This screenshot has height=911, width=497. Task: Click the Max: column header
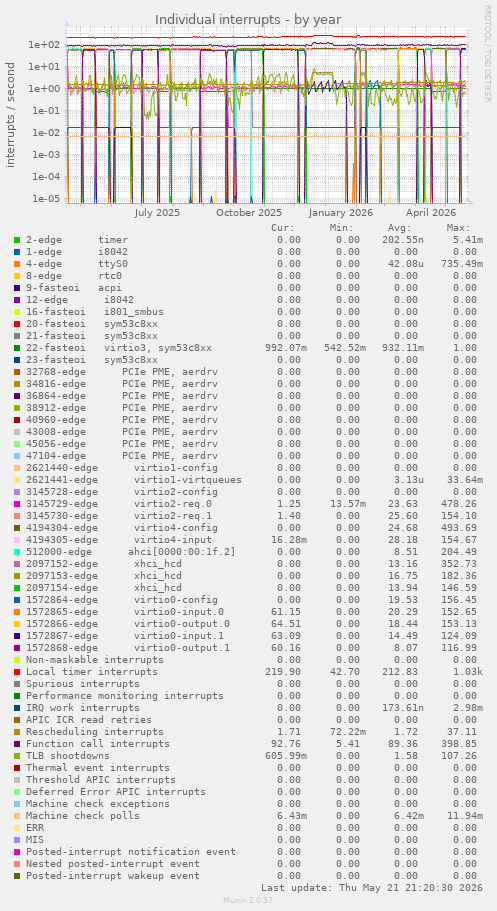tap(459, 228)
